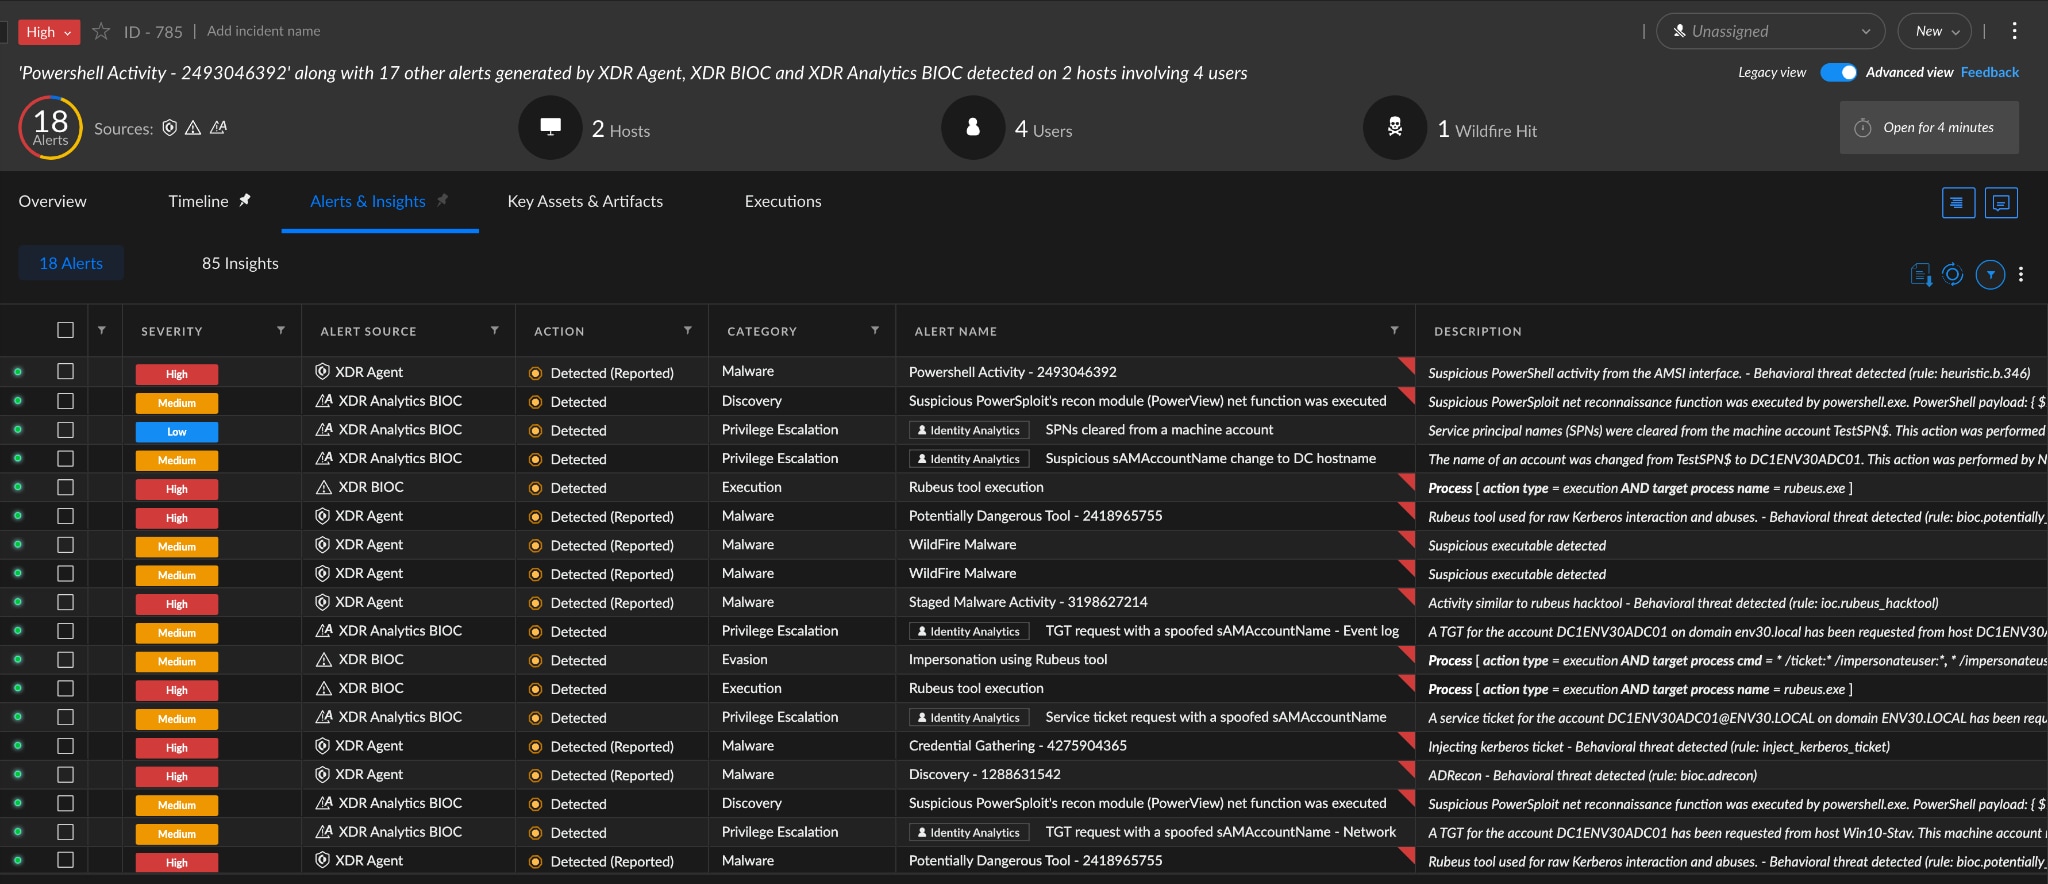
Task: Select the 18 Alerts sub-tab button
Action: [x=71, y=263]
